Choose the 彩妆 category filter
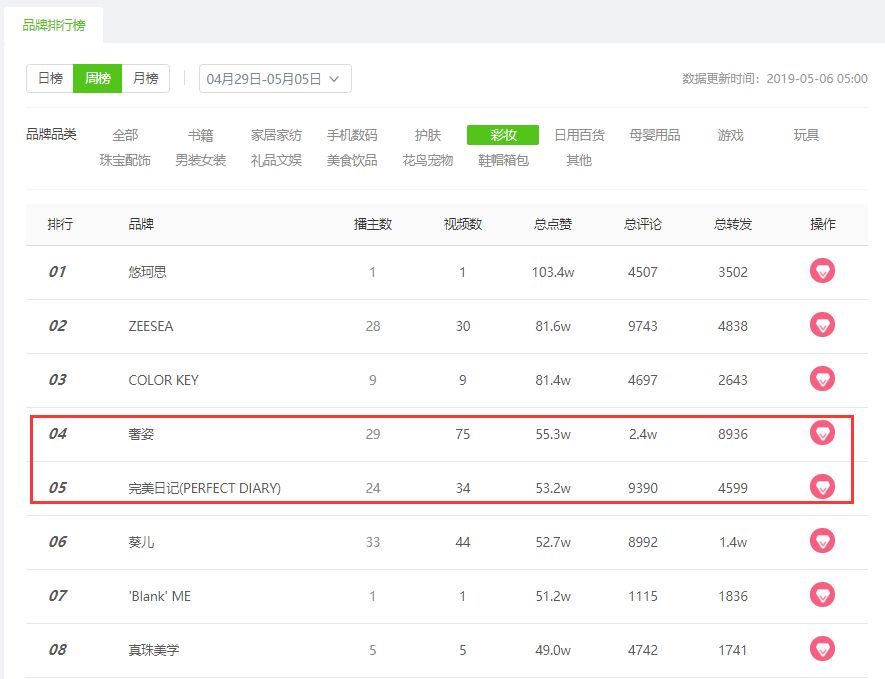885x679 pixels. tap(503, 135)
